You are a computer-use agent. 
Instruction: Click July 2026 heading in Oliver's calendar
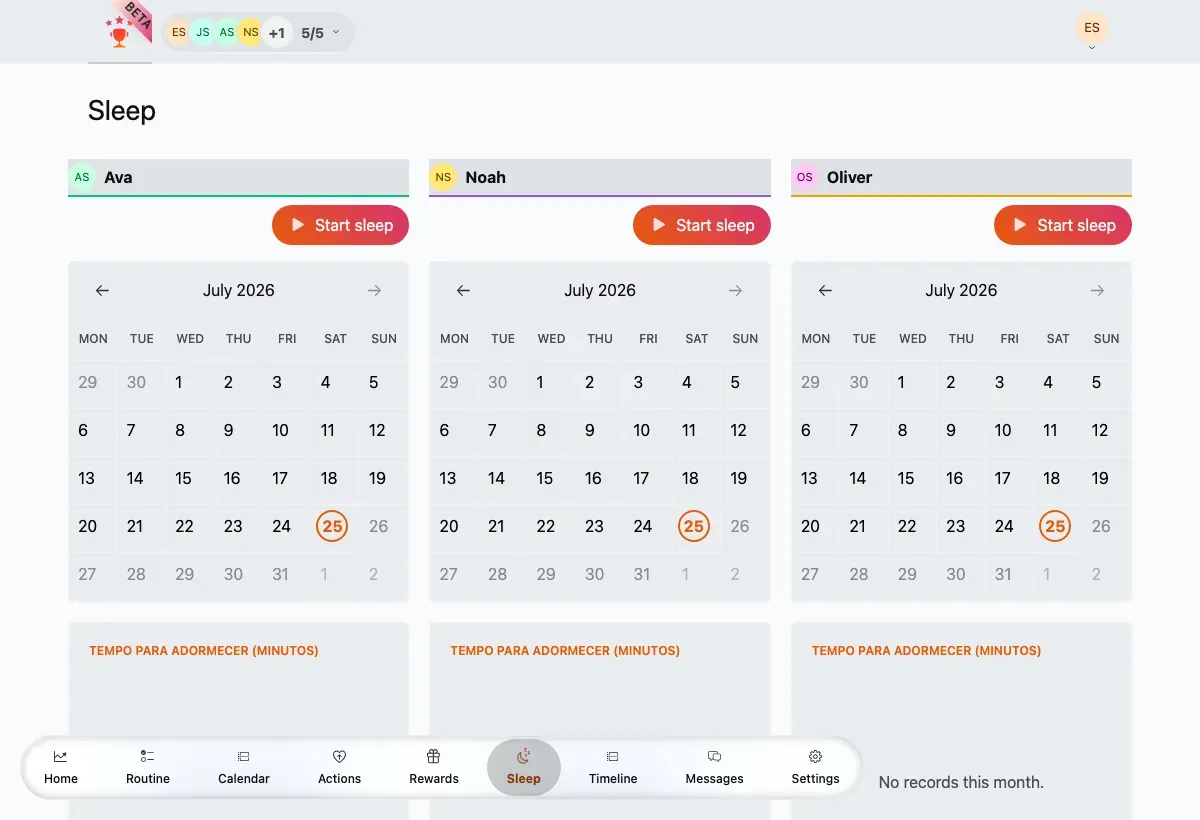pos(961,290)
